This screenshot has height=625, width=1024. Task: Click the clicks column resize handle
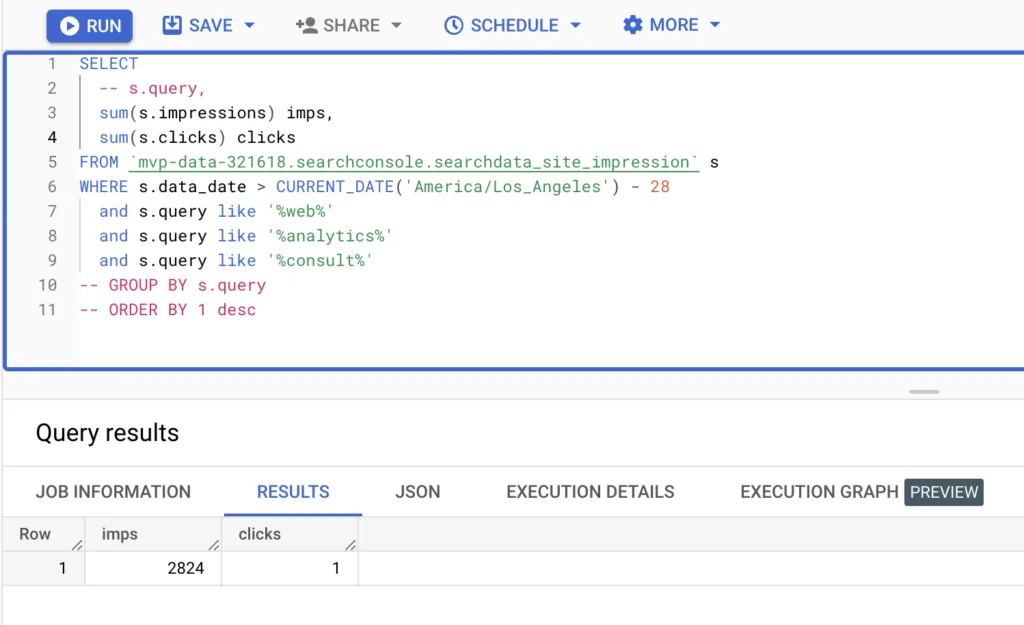349,544
